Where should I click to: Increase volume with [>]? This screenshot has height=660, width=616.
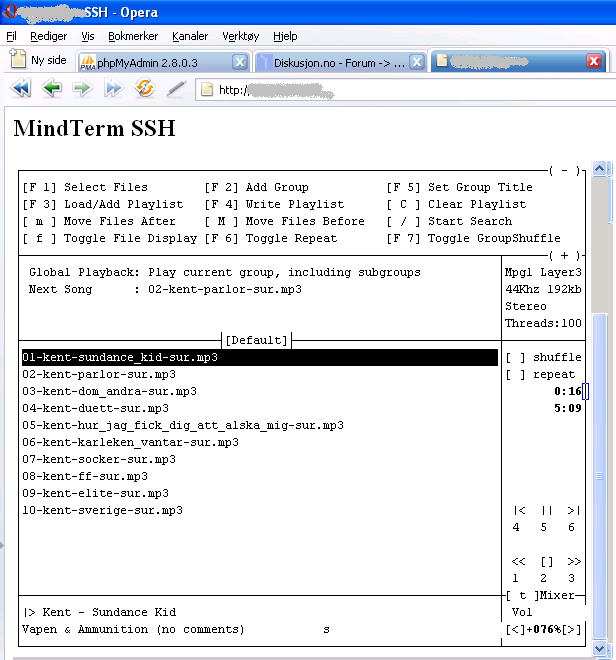pyautogui.click(x=571, y=629)
